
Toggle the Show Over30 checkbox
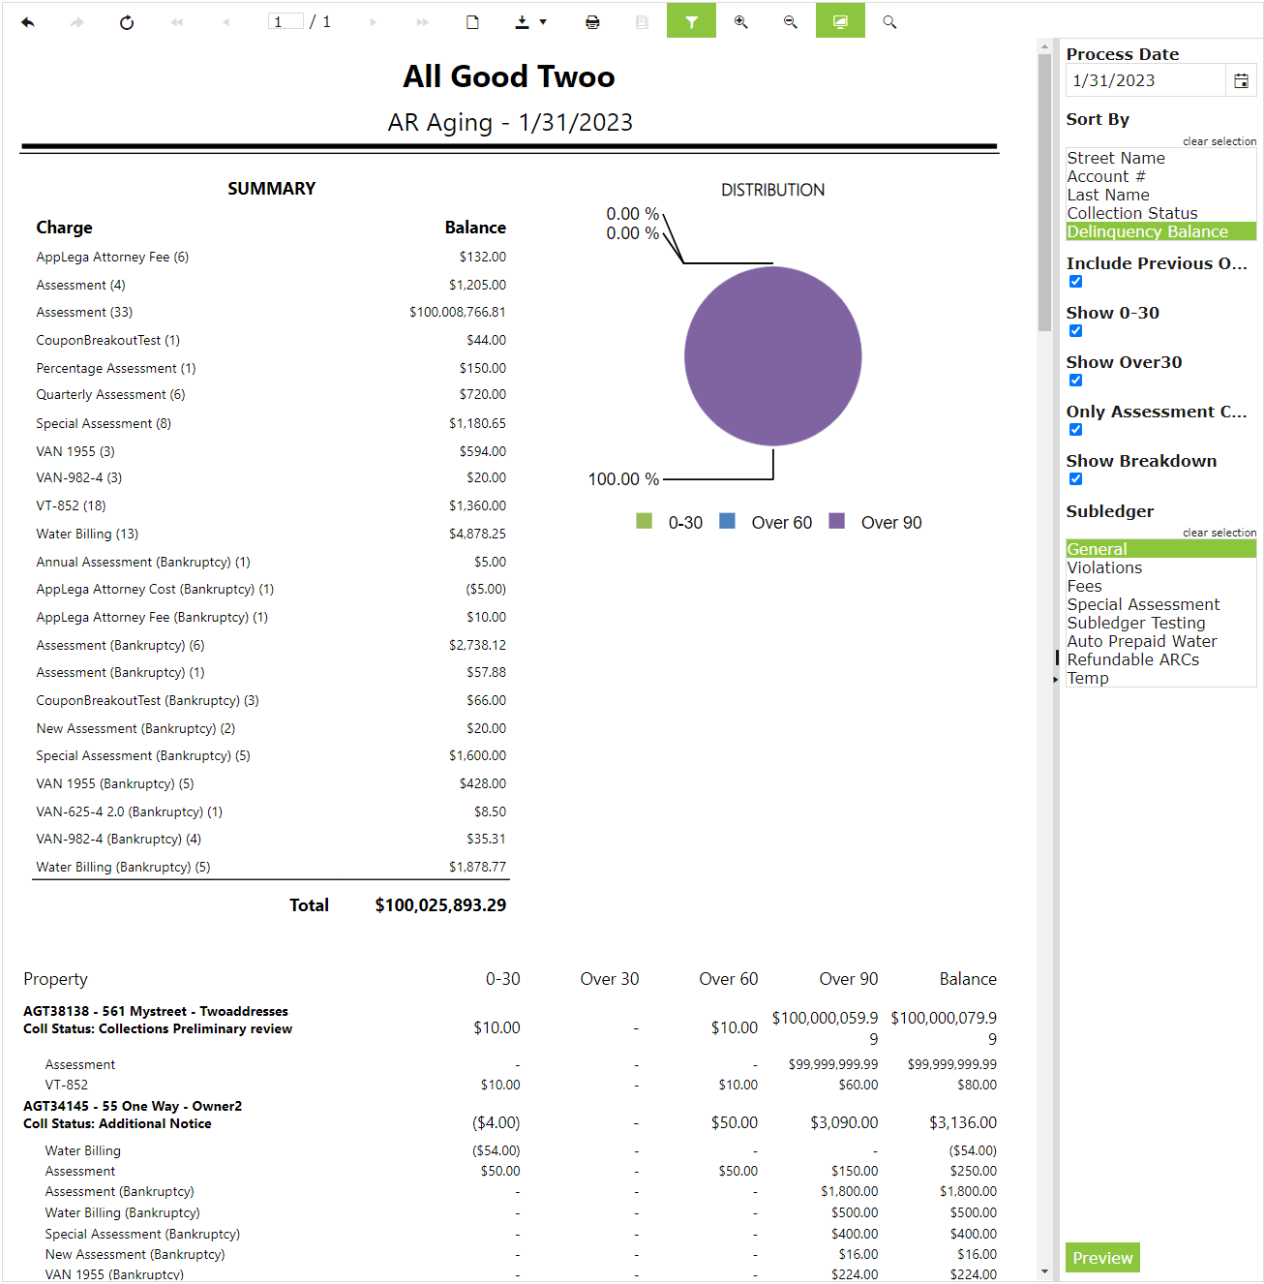pyautogui.click(x=1076, y=380)
